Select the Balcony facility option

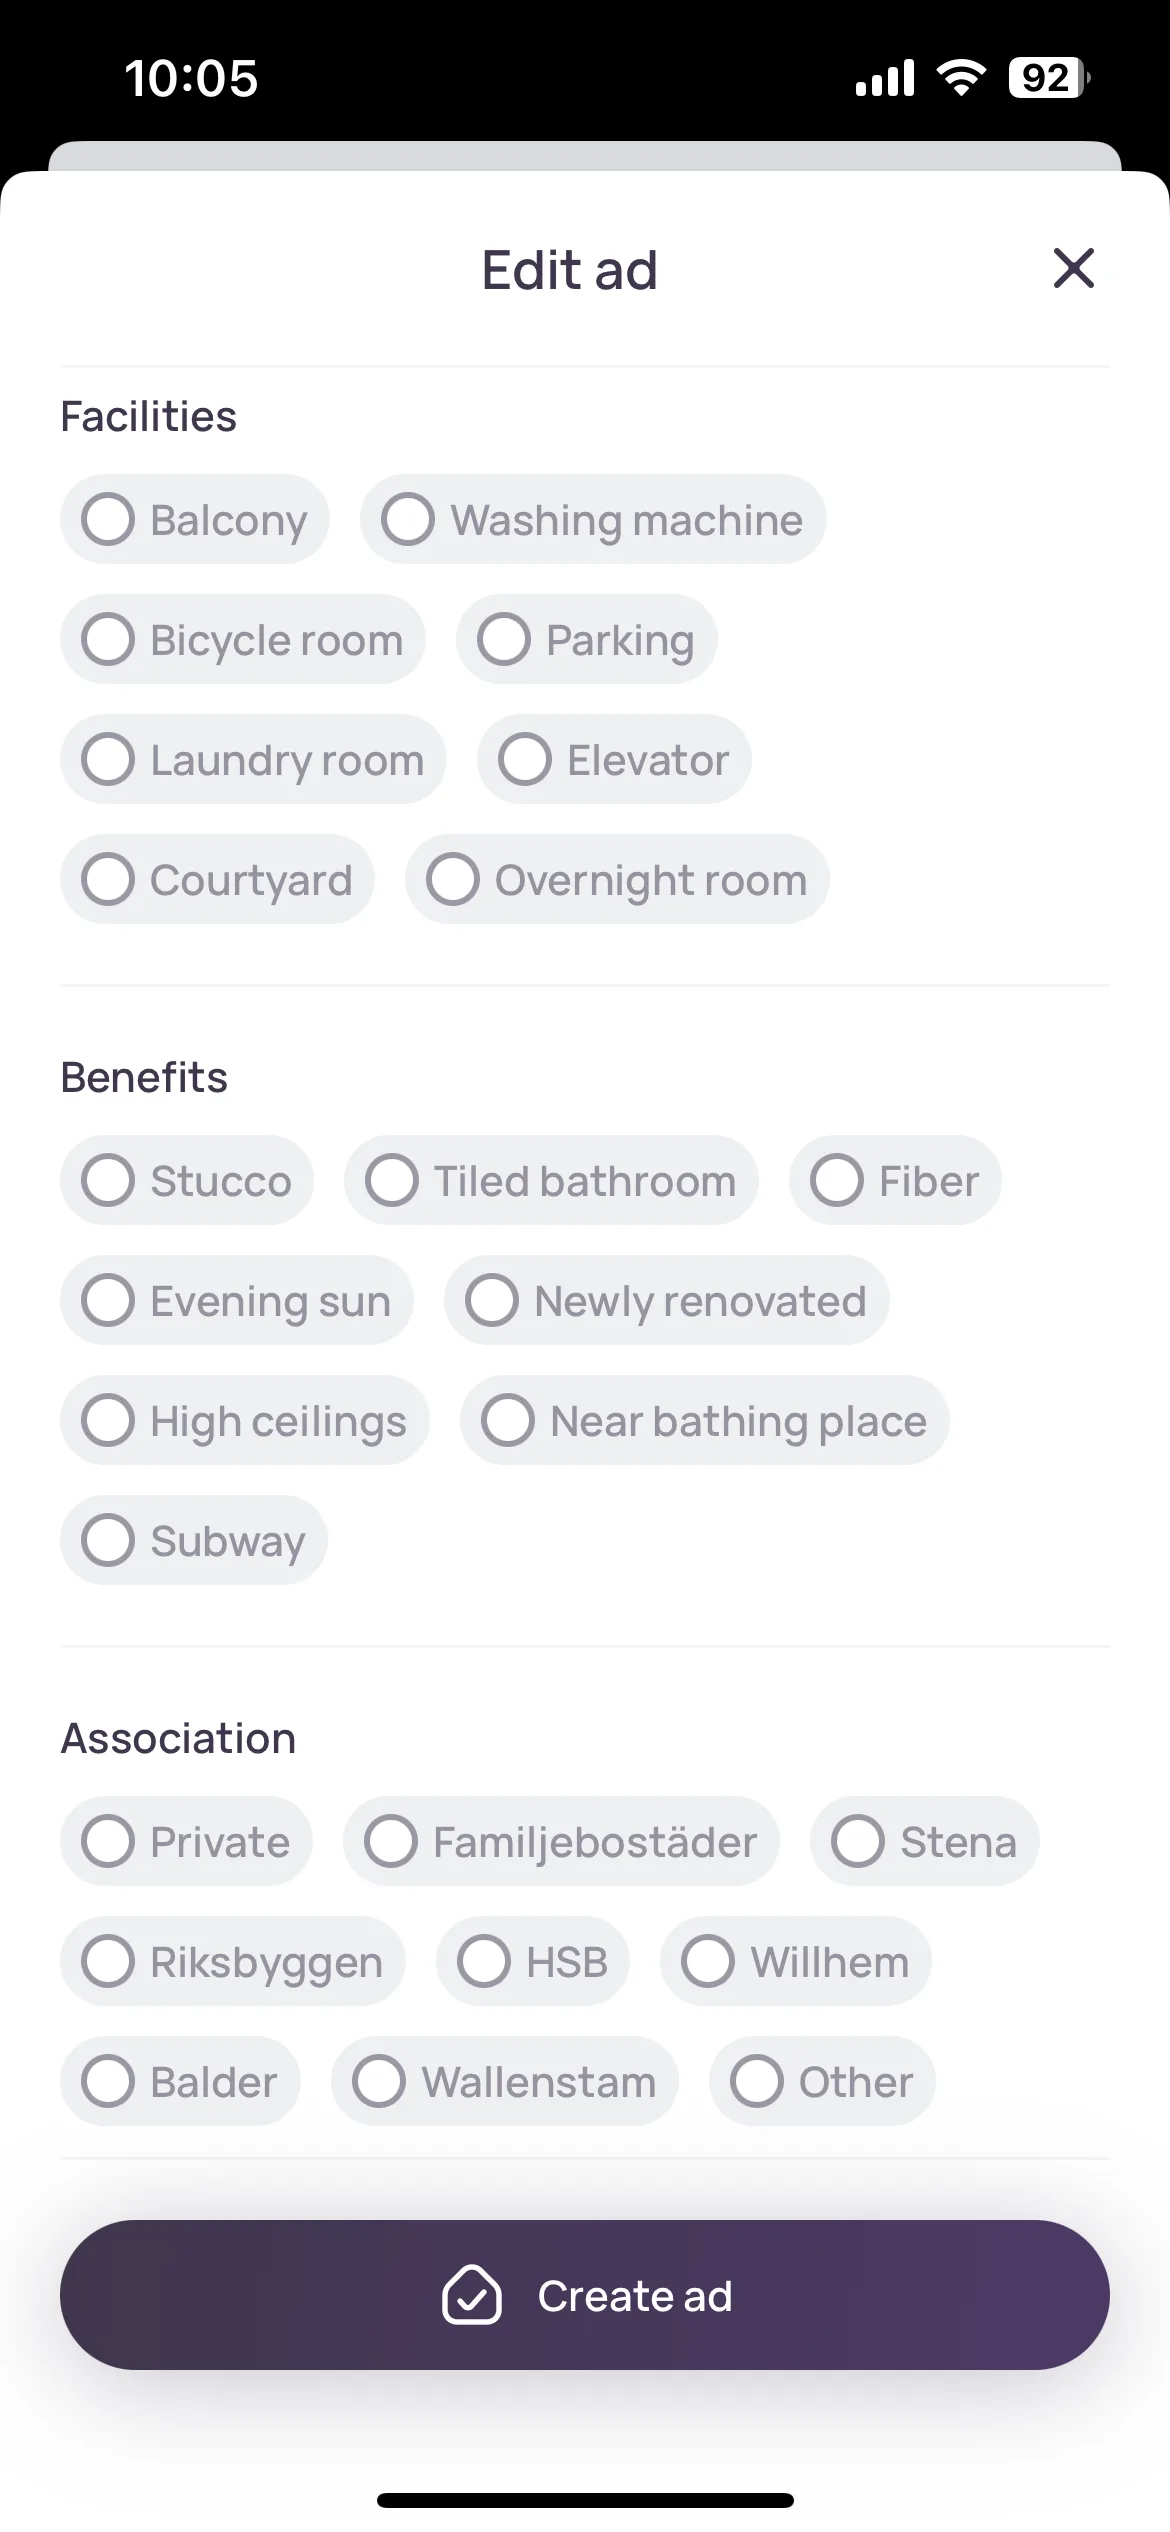pos(195,519)
